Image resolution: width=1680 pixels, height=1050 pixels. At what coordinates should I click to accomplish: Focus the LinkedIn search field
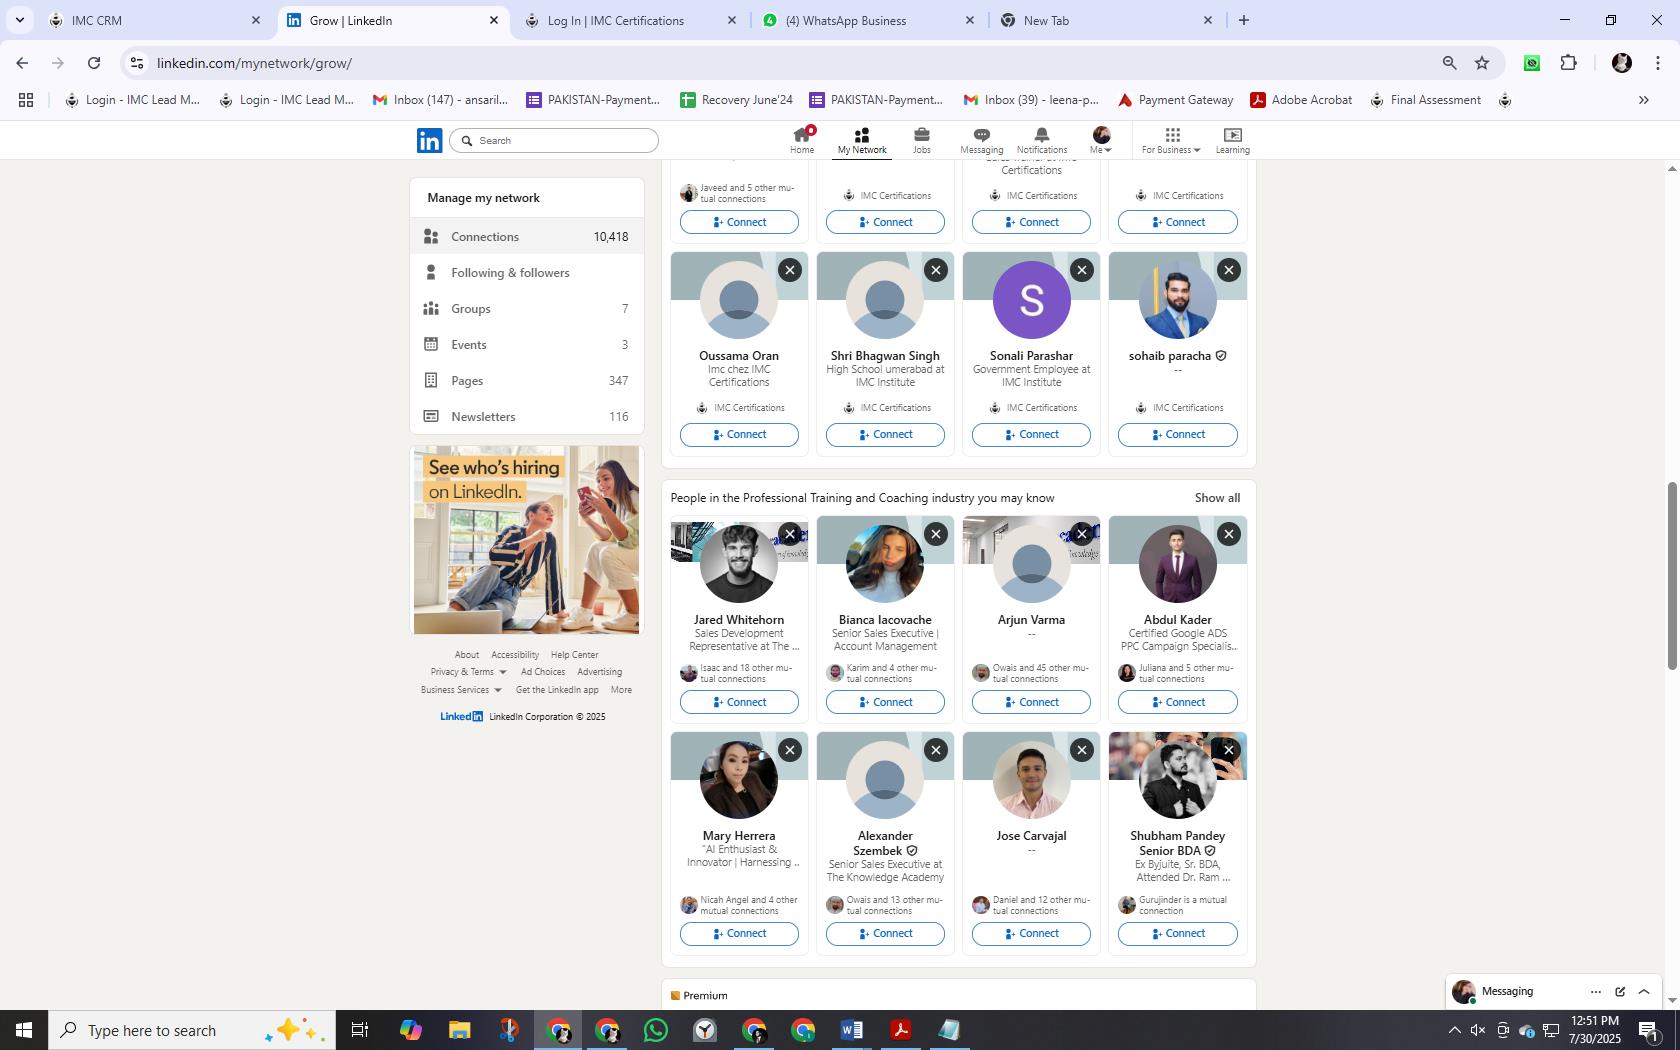tap(554, 141)
